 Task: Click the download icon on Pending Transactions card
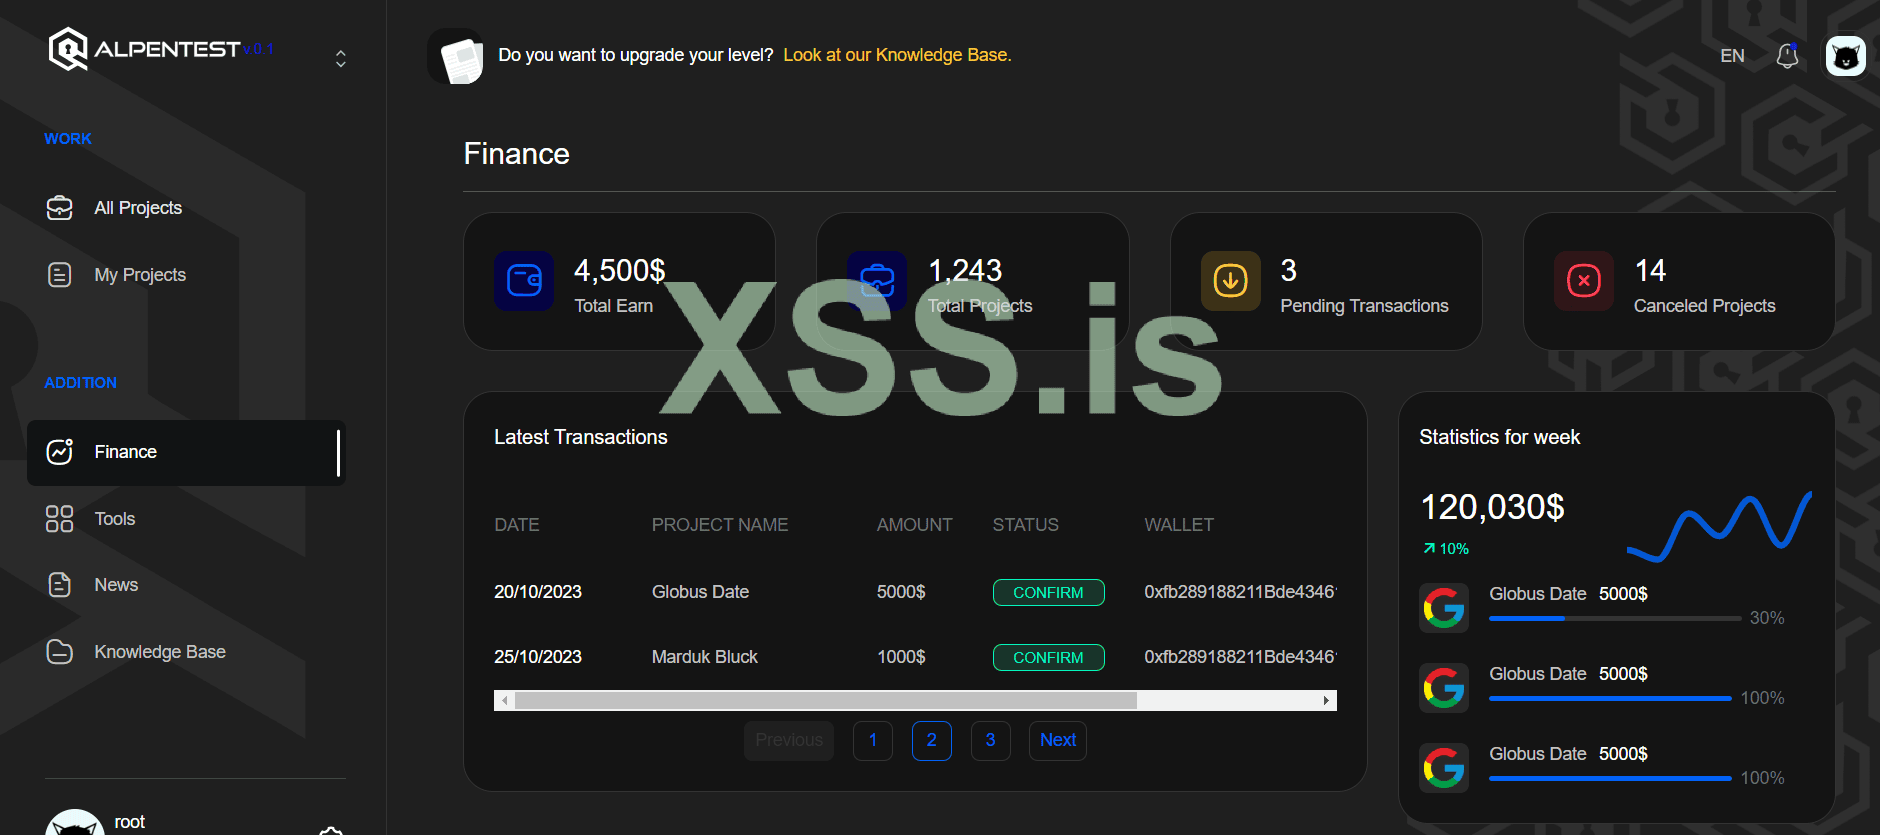[x=1231, y=281]
